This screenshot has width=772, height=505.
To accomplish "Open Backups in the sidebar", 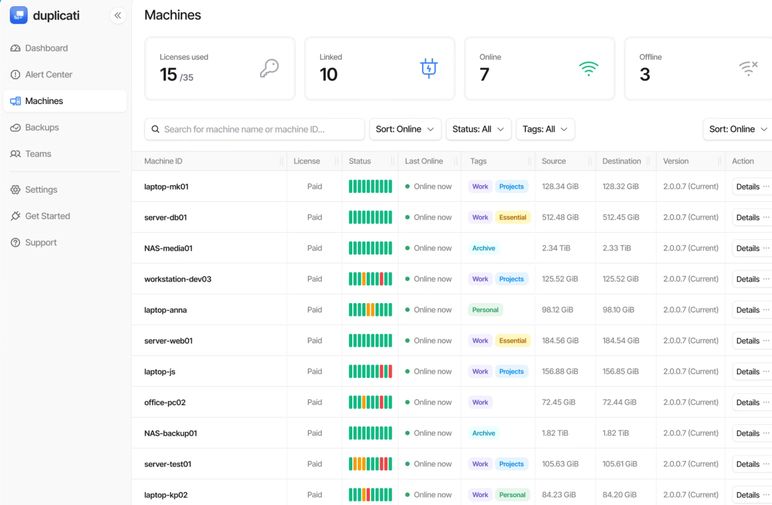I will tap(65, 127).
